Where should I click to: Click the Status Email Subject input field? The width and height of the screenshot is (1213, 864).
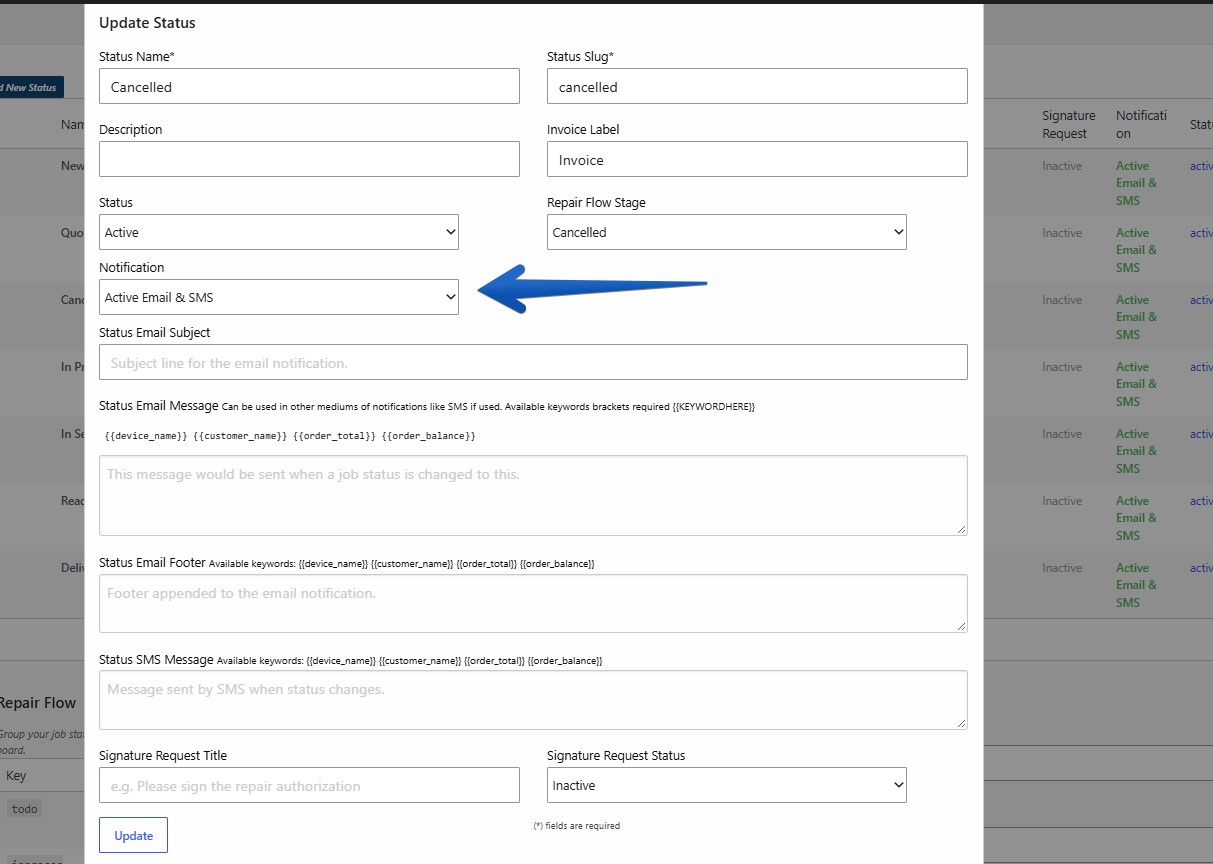click(533, 362)
